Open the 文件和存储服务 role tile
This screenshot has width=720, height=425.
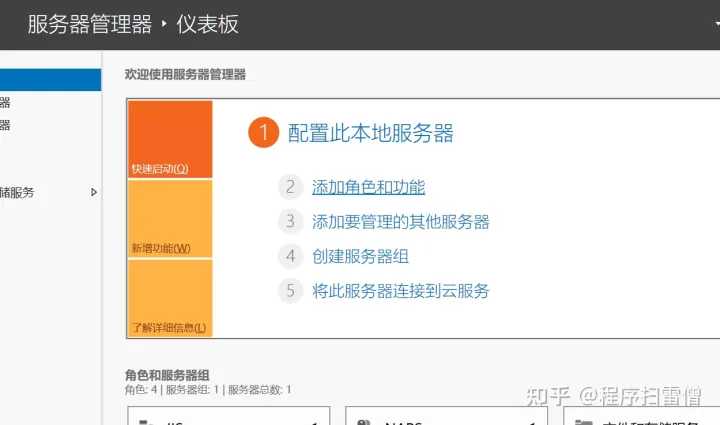coord(642,416)
